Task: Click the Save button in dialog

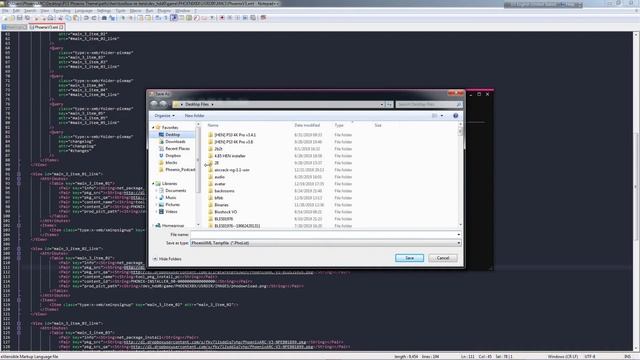Action: (x=409, y=258)
